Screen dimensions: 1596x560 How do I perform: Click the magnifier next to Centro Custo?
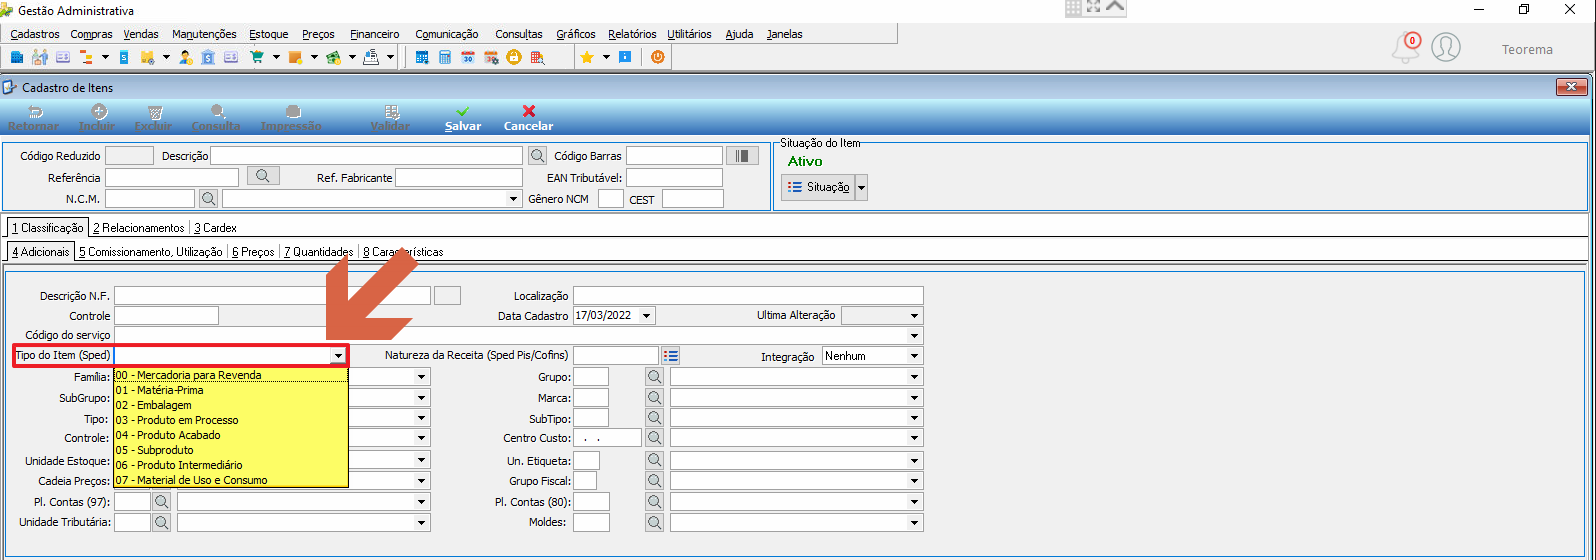pos(655,437)
